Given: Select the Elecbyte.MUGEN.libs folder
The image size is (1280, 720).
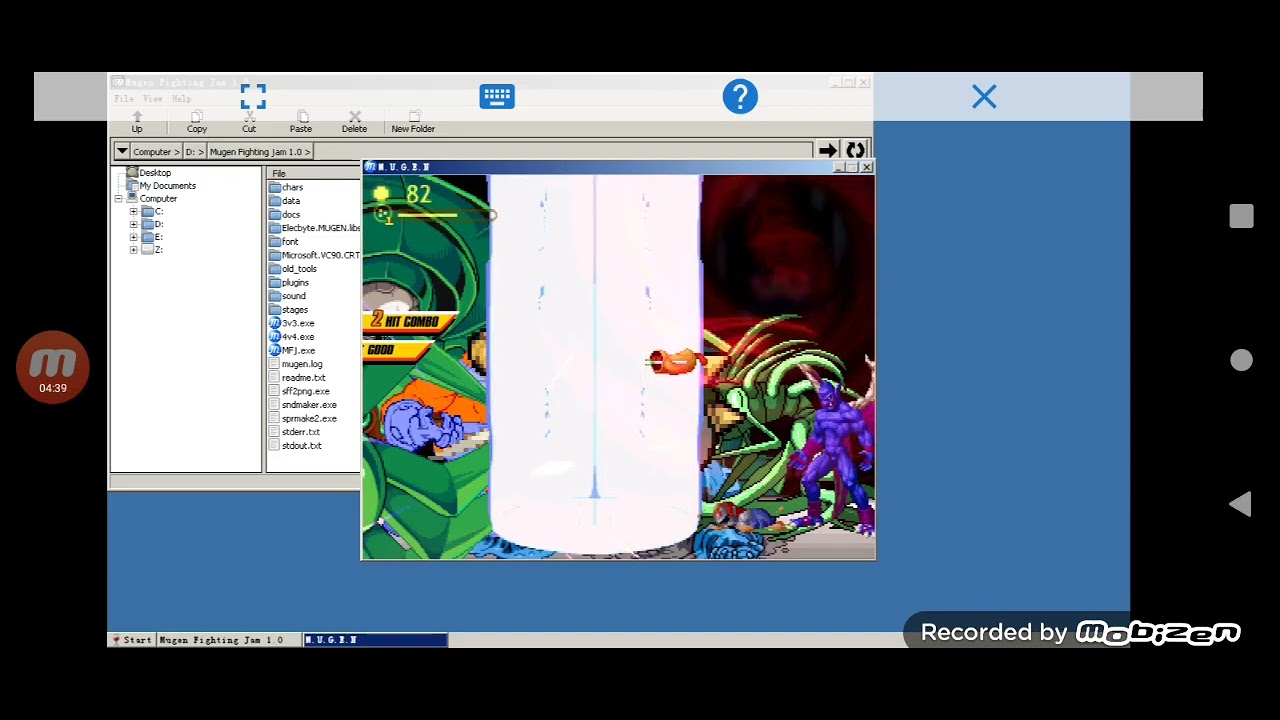Looking at the screenshot, I should pos(314,228).
